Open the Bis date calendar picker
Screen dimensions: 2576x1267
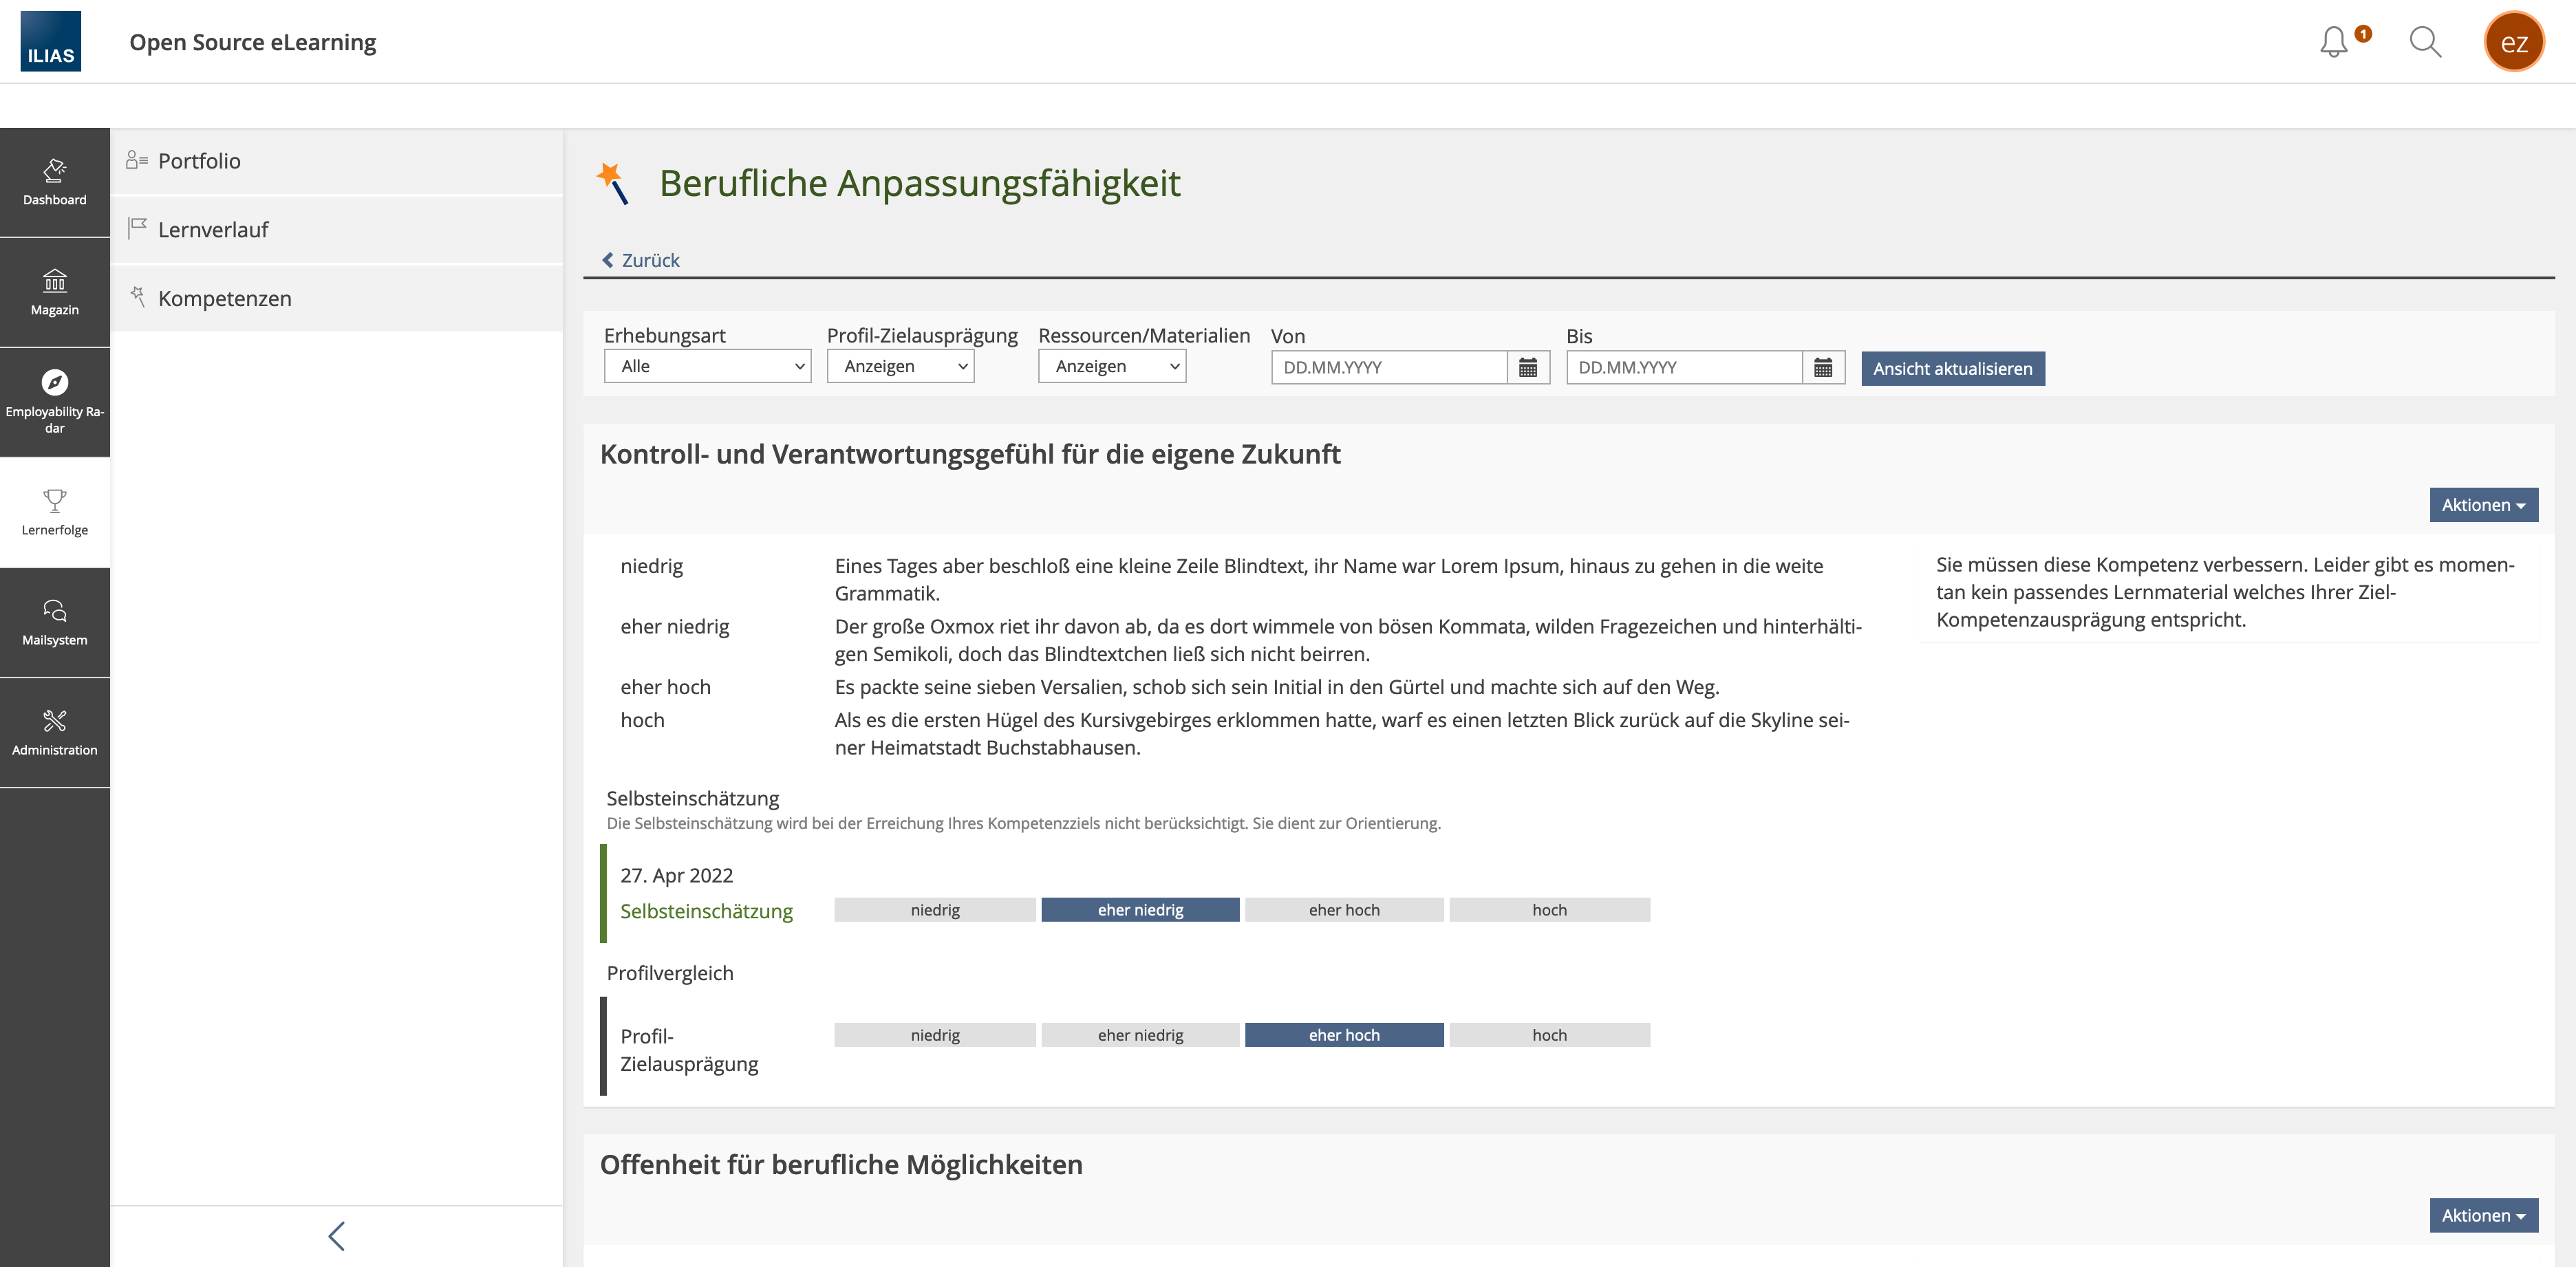point(1822,368)
